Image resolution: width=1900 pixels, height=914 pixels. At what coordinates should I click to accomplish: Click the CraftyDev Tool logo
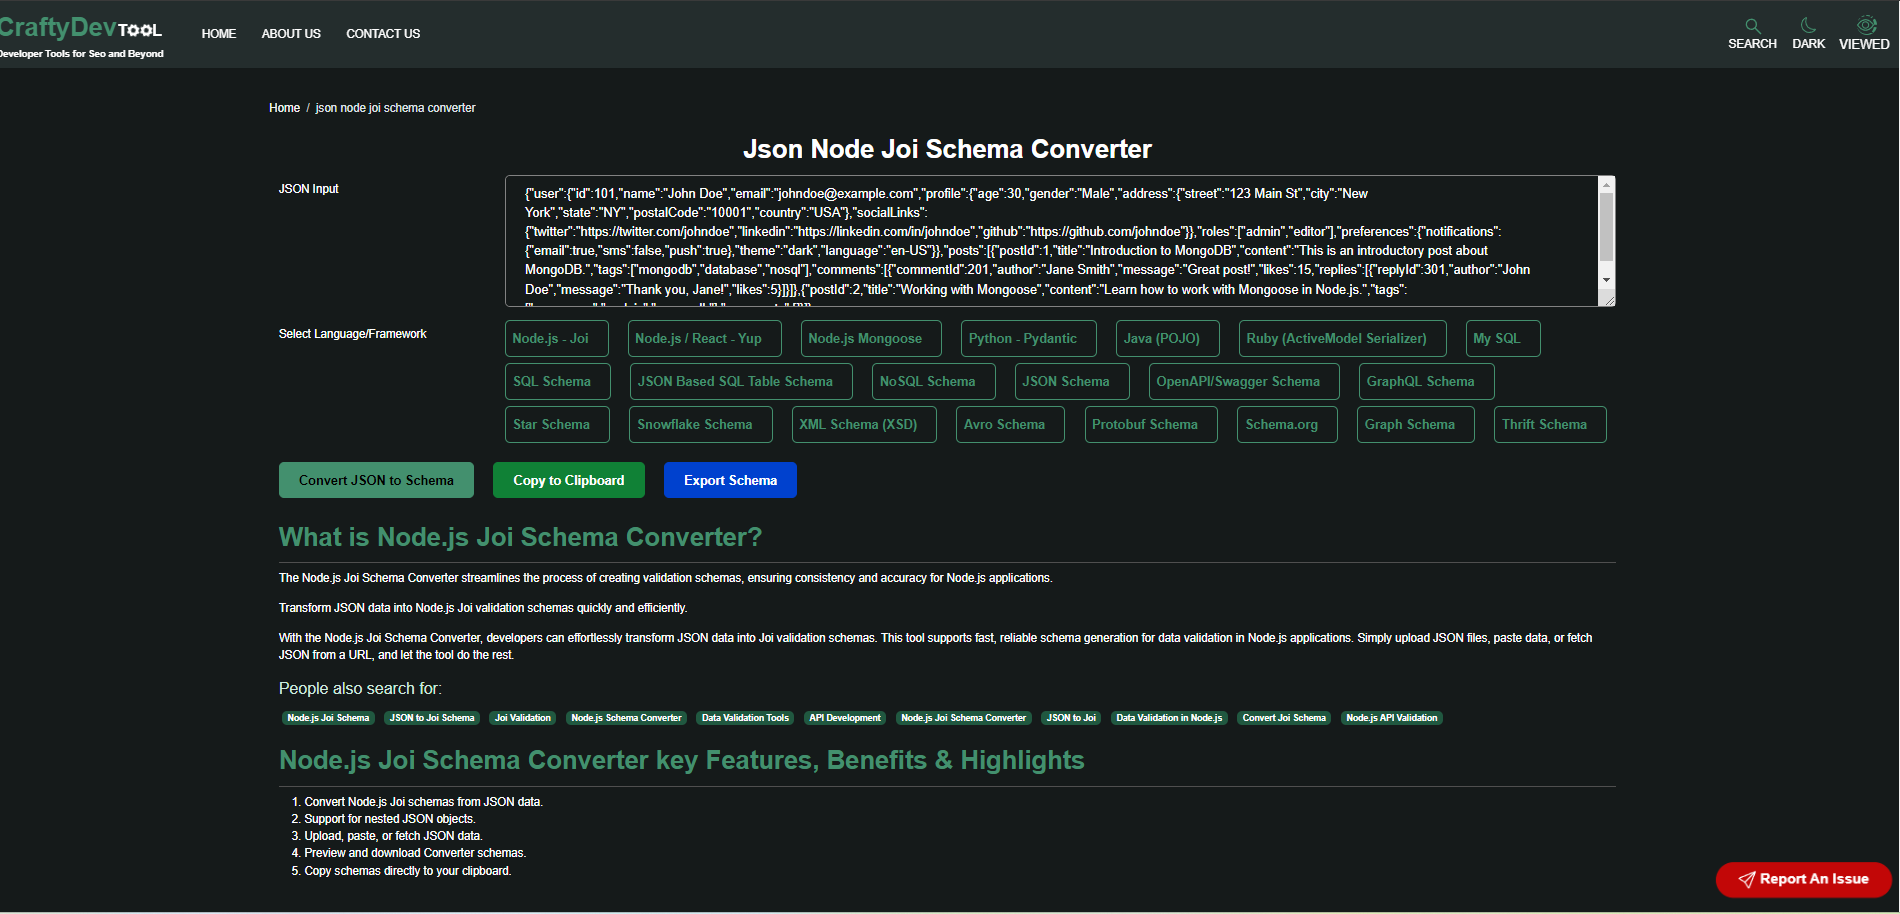(80, 37)
